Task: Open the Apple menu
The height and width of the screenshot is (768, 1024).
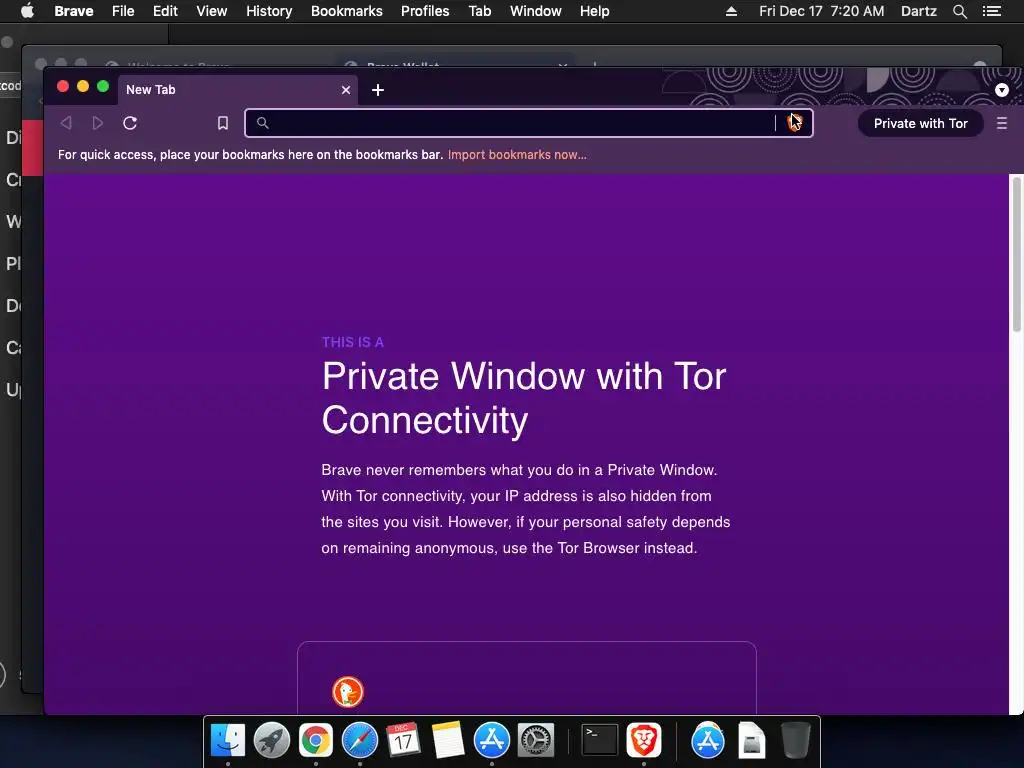Action: click(27, 11)
